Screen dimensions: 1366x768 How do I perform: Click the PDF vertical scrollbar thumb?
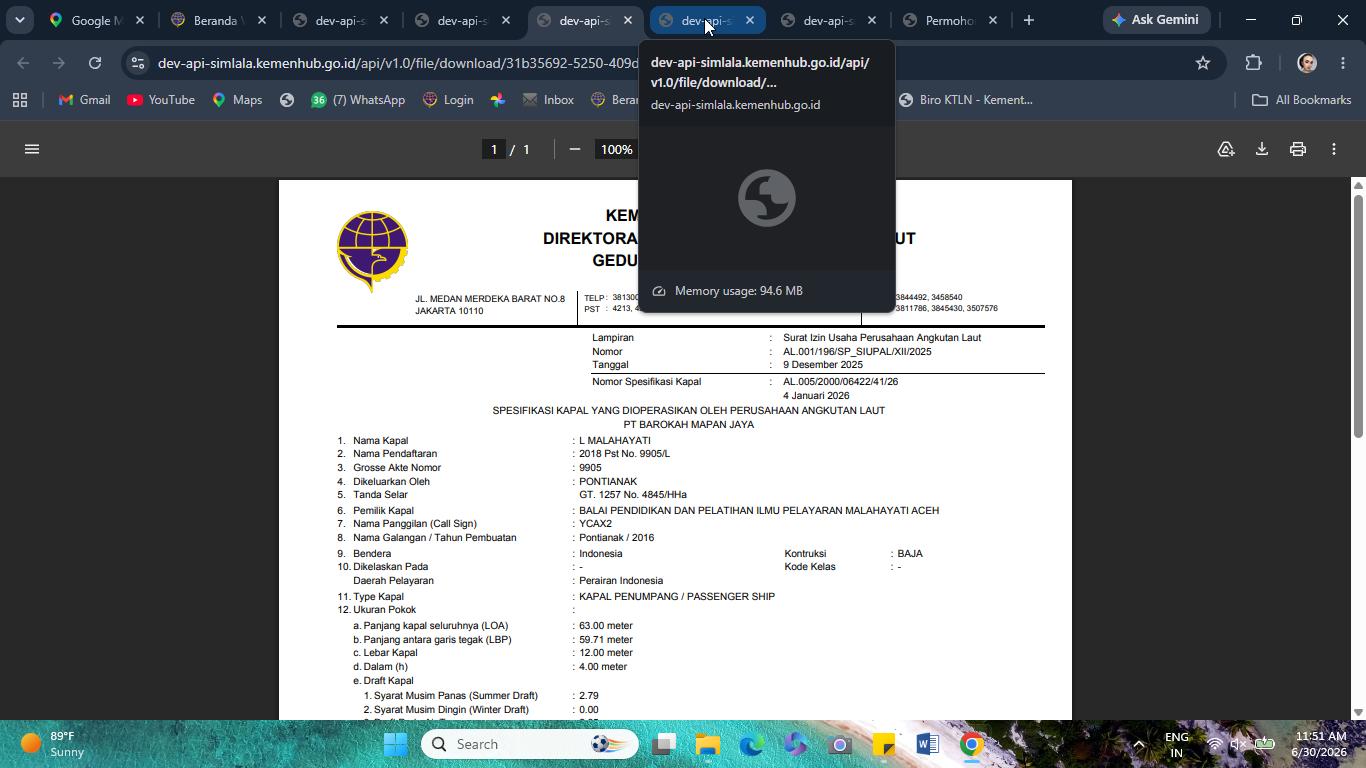pyautogui.click(x=1358, y=315)
